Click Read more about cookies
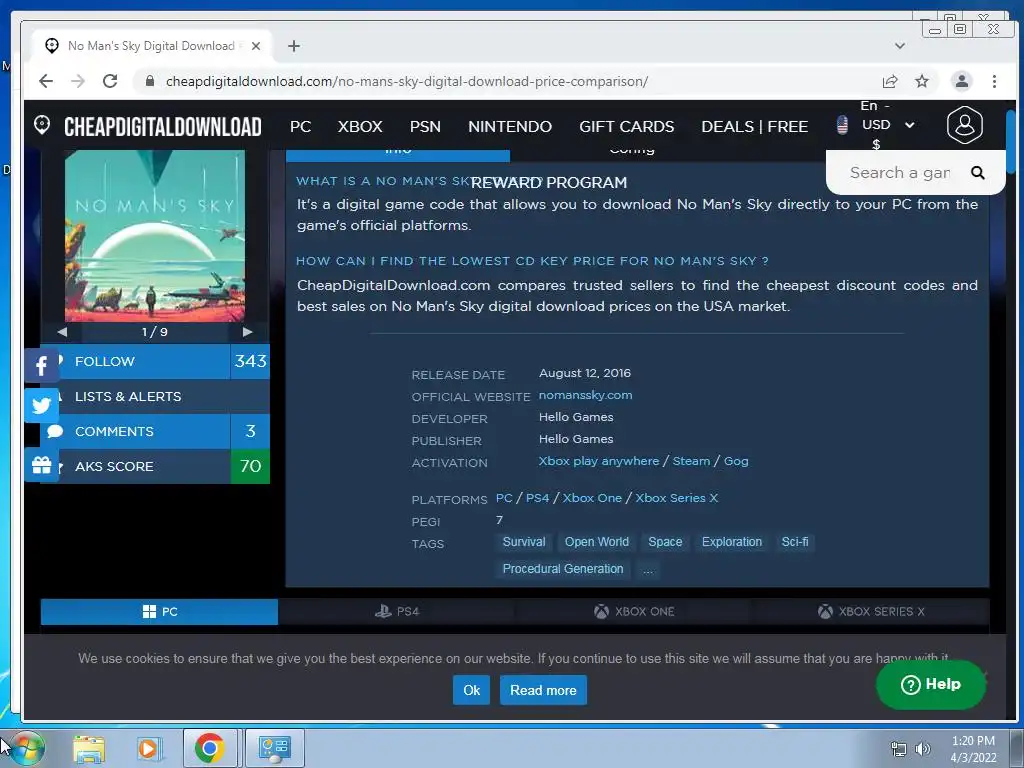Viewport: 1024px width, 768px height. coord(543,690)
